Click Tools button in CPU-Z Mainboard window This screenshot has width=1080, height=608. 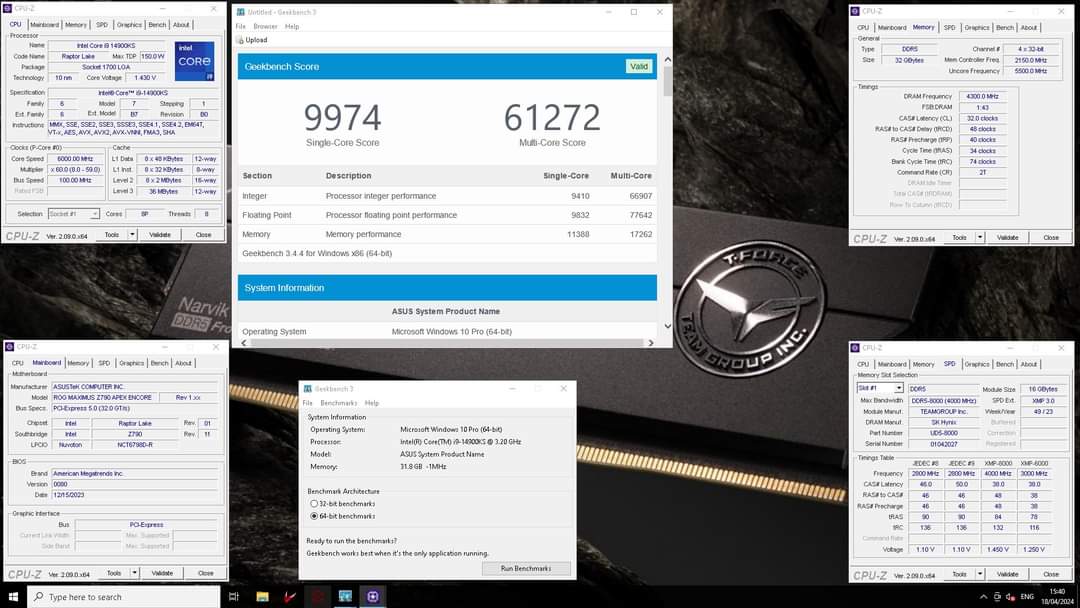point(114,573)
